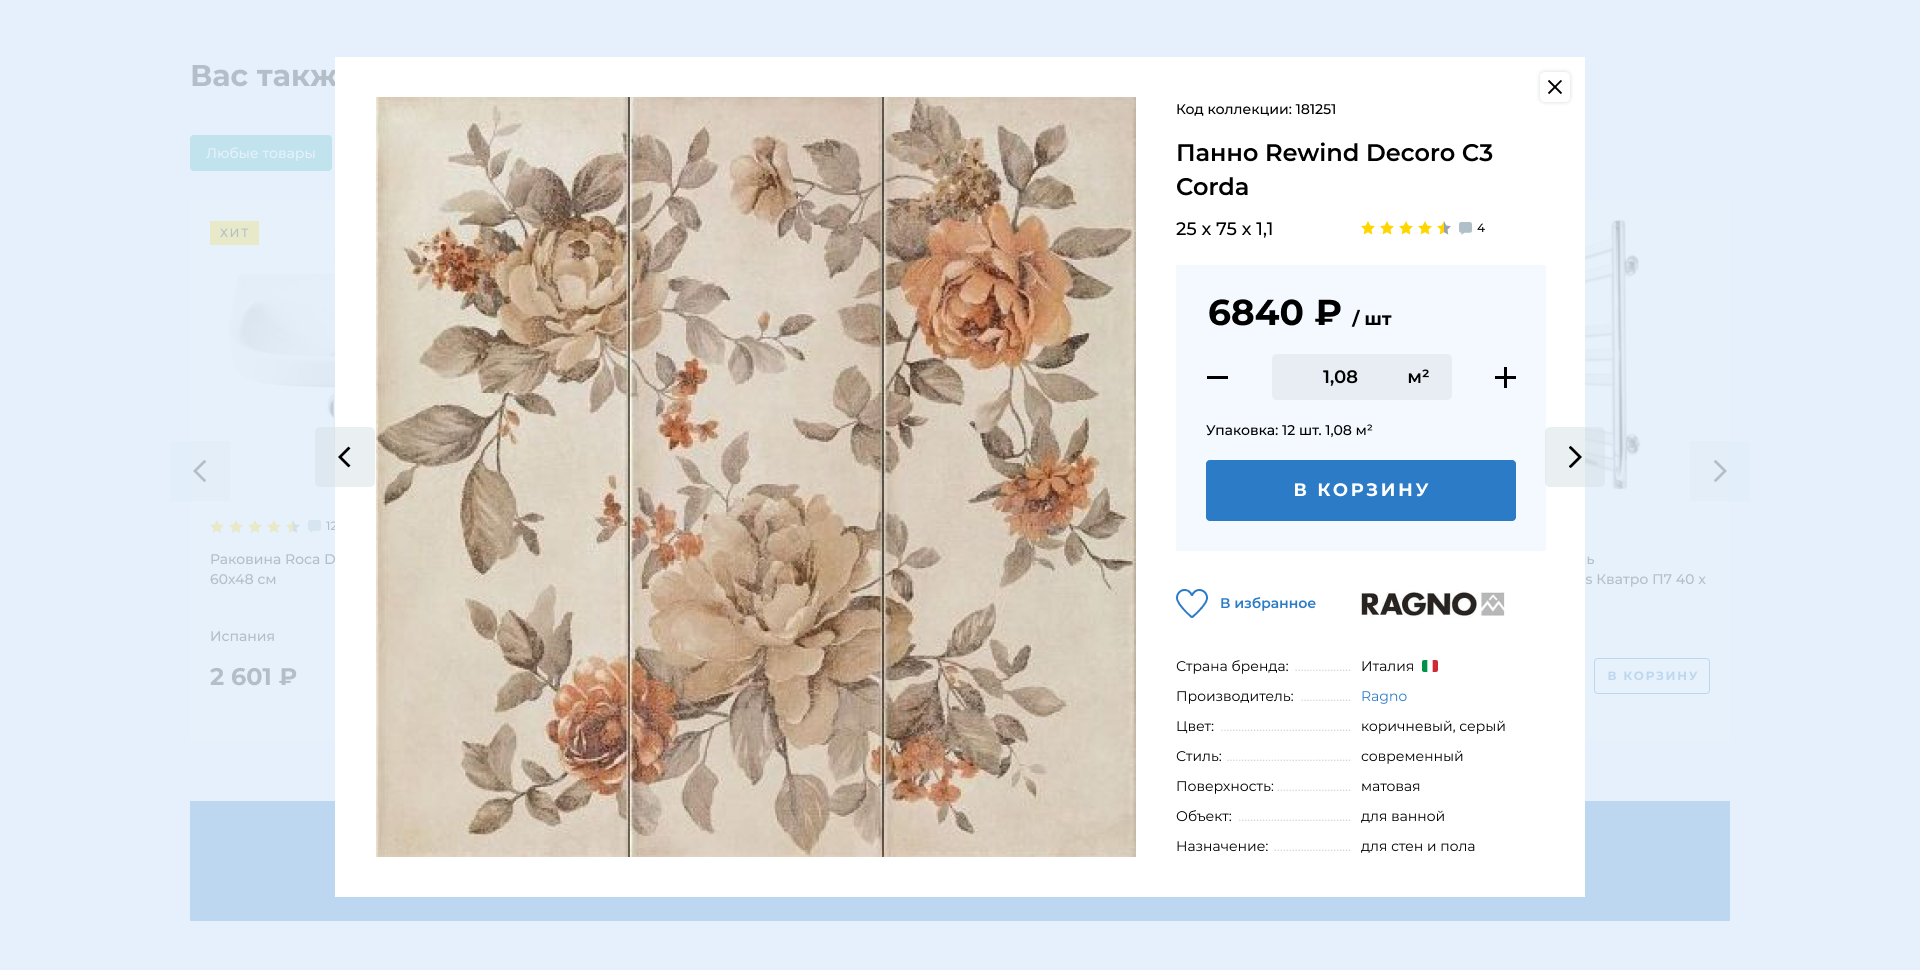Click the quantity input showing 1,08 м²
The image size is (1920, 970).
point(1361,377)
